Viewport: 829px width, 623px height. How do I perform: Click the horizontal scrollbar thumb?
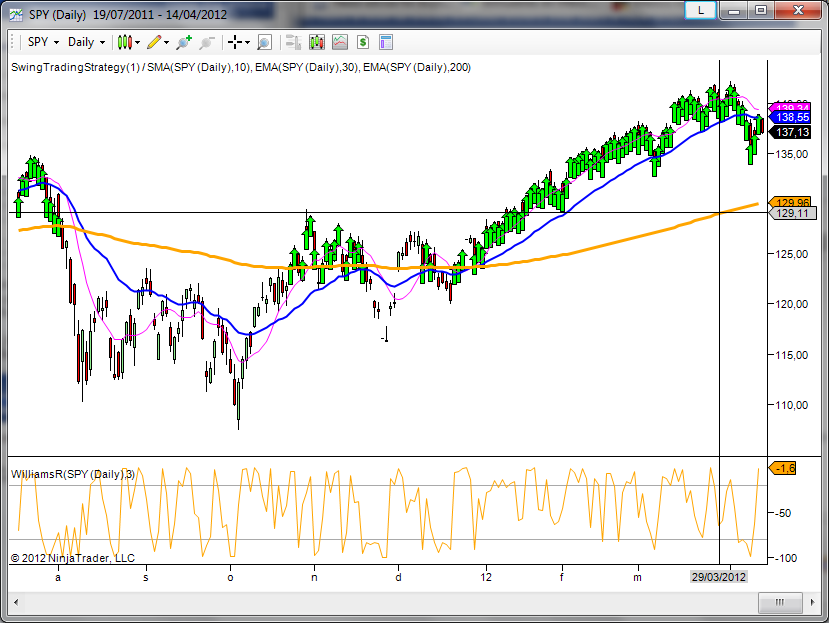(780, 602)
